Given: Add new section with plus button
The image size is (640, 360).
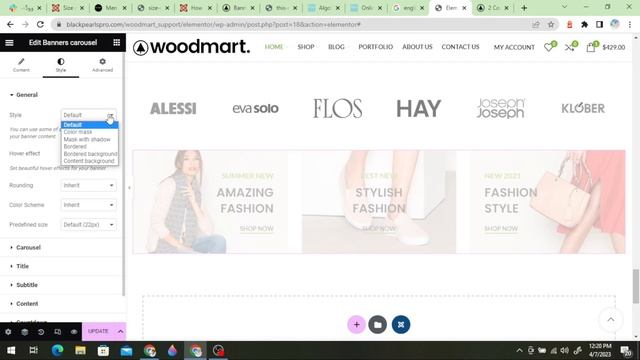Looking at the screenshot, I should [x=356, y=325].
